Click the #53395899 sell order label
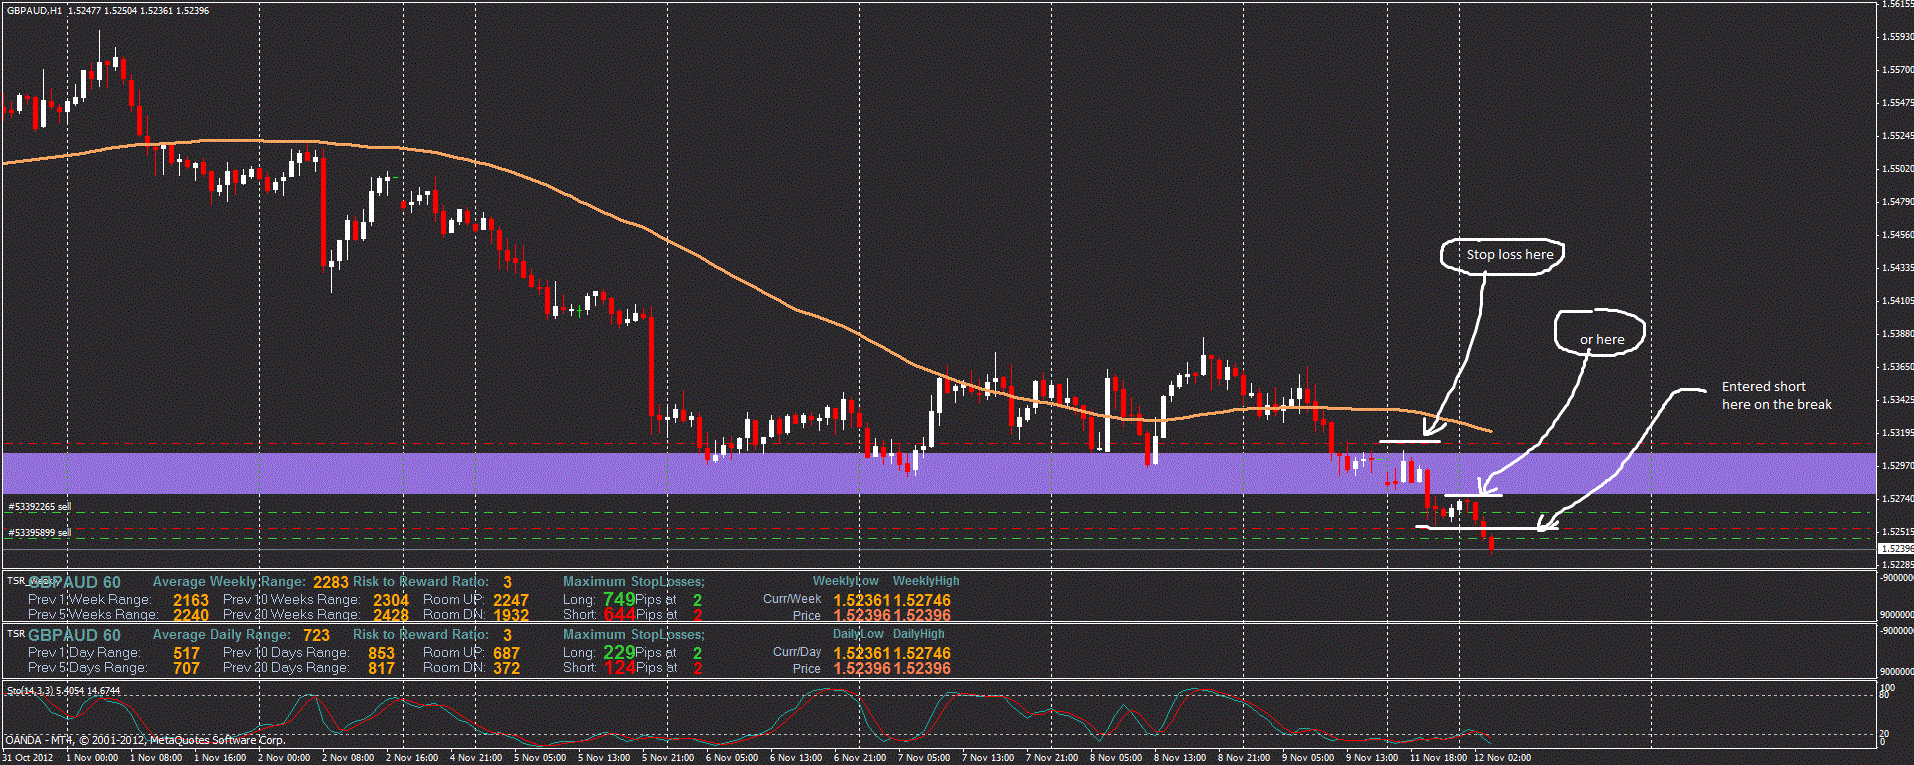This screenshot has height=765, width=1914. coord(40,533)
